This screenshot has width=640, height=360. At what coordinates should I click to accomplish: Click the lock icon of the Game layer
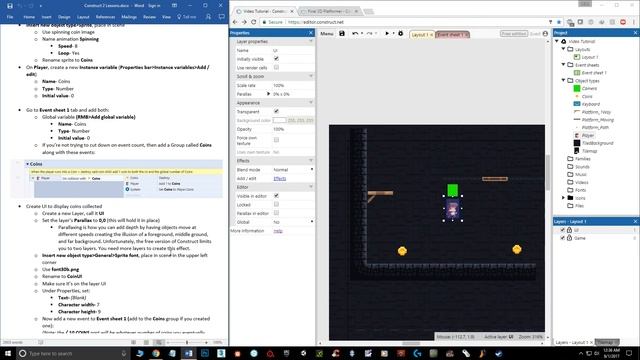569,238
